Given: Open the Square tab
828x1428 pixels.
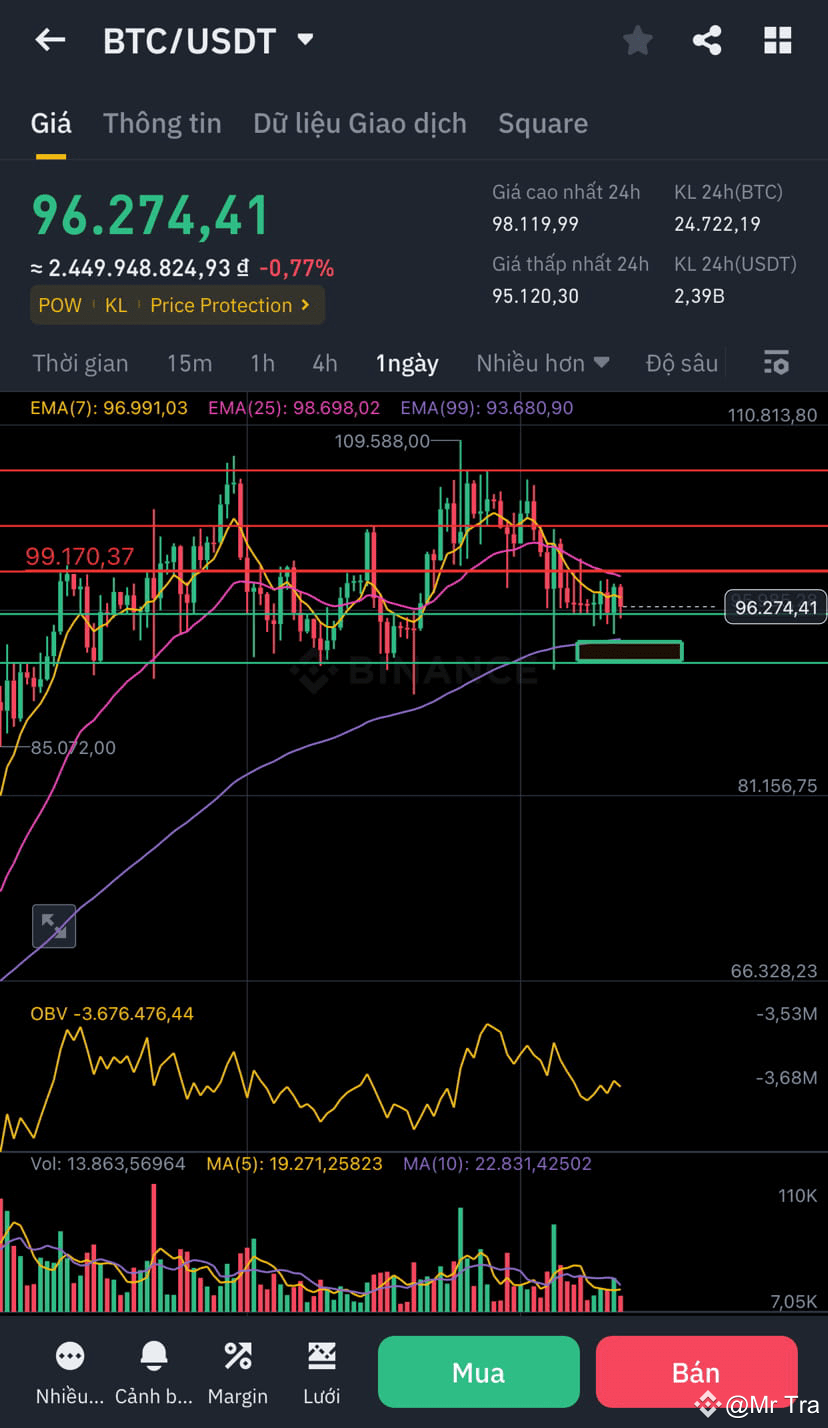Looking at the screenshot, I should (542, 122).
